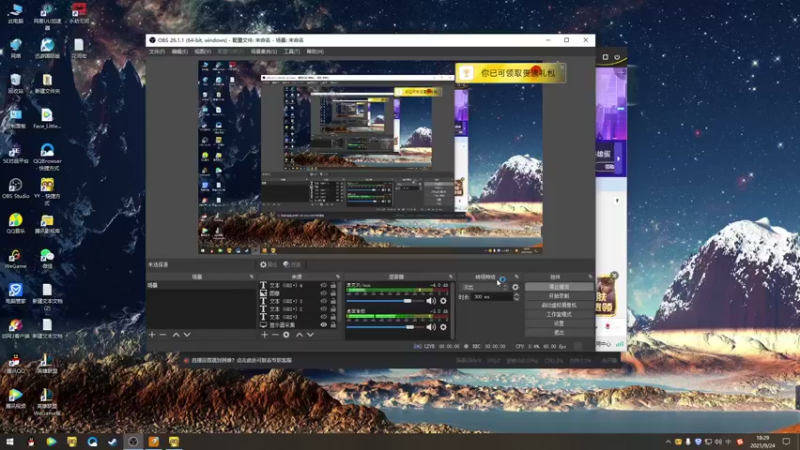800x450 pixels.
Task: Click 停止推流 button
Action: click(559, 287)
